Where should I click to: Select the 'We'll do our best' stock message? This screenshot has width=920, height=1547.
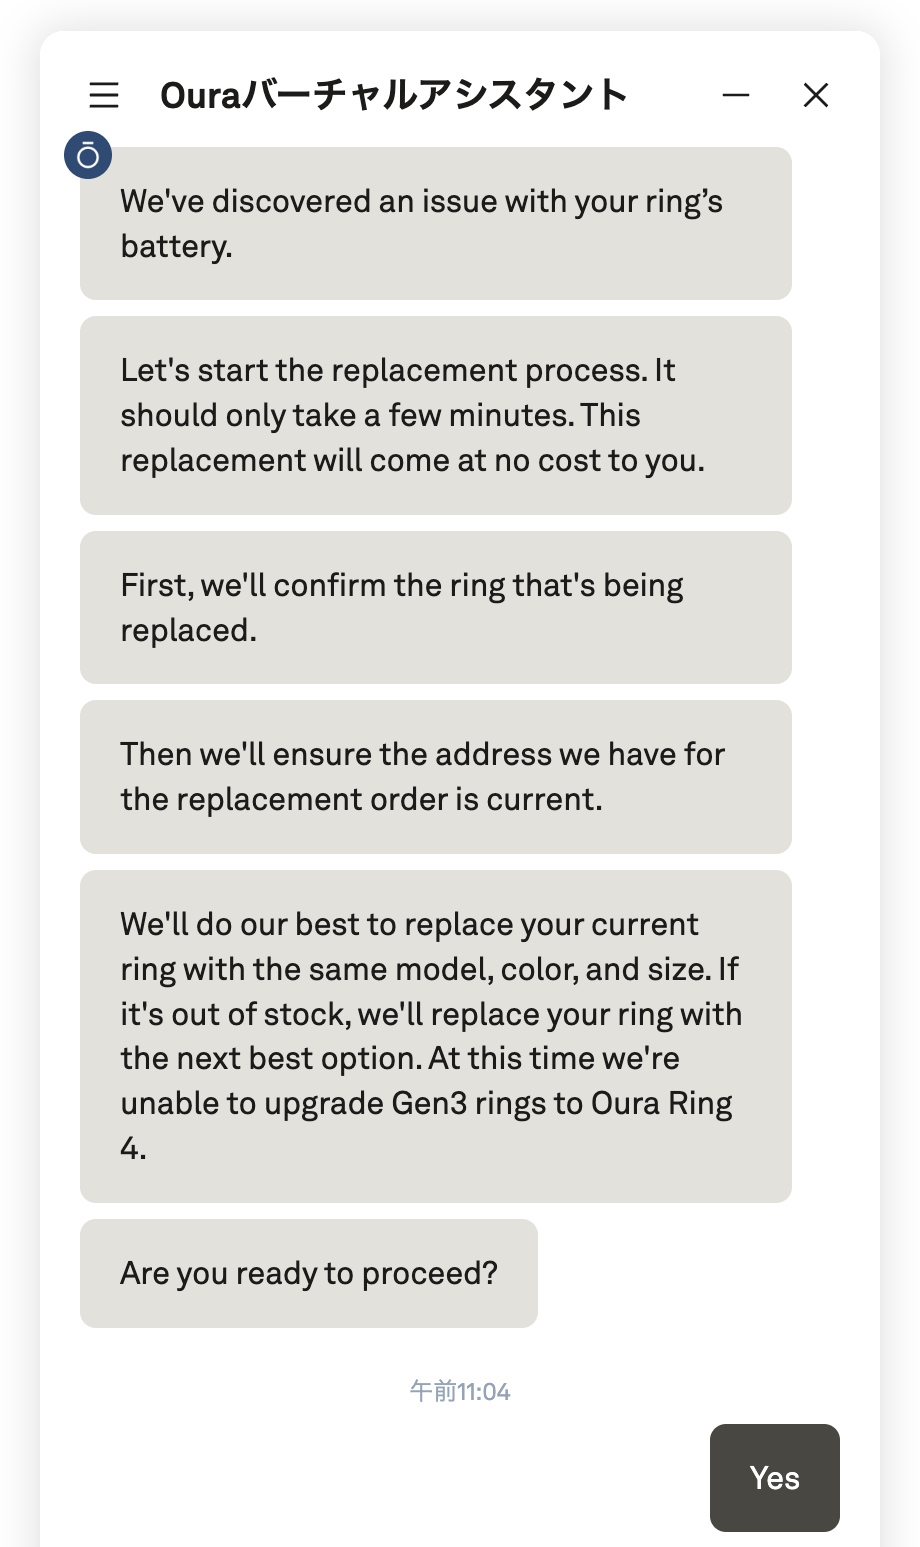(x=436, y=1036)
